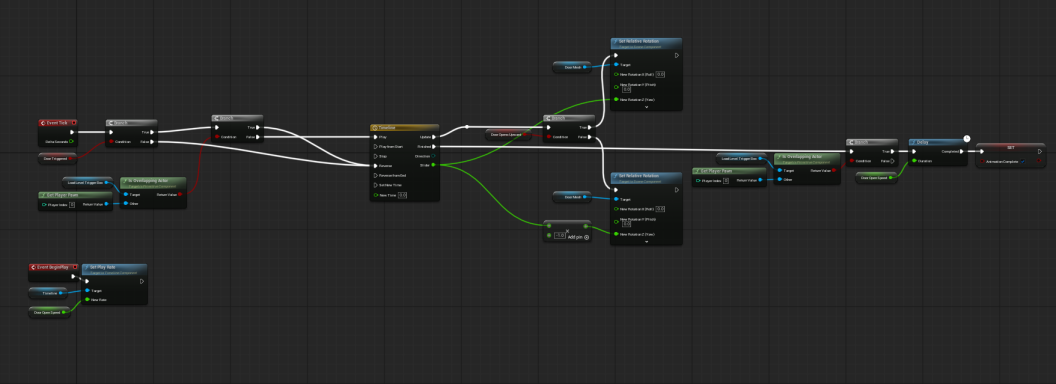Click Condition pin on Branch beside Door Opens Upward
Image resolution: width=1056 pixels, height=384 pixels.
tap(548, 137)
